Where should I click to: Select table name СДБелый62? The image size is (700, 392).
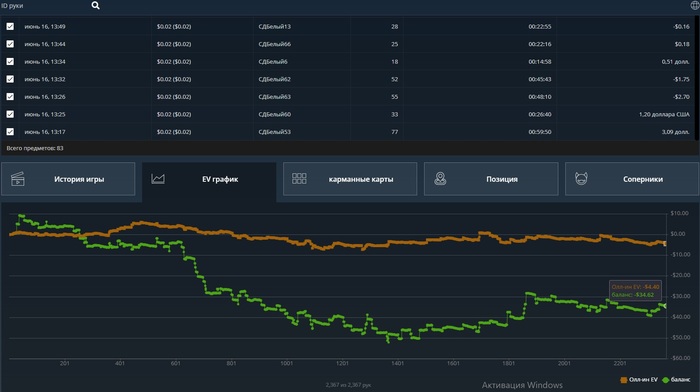[x=275, y=79]
